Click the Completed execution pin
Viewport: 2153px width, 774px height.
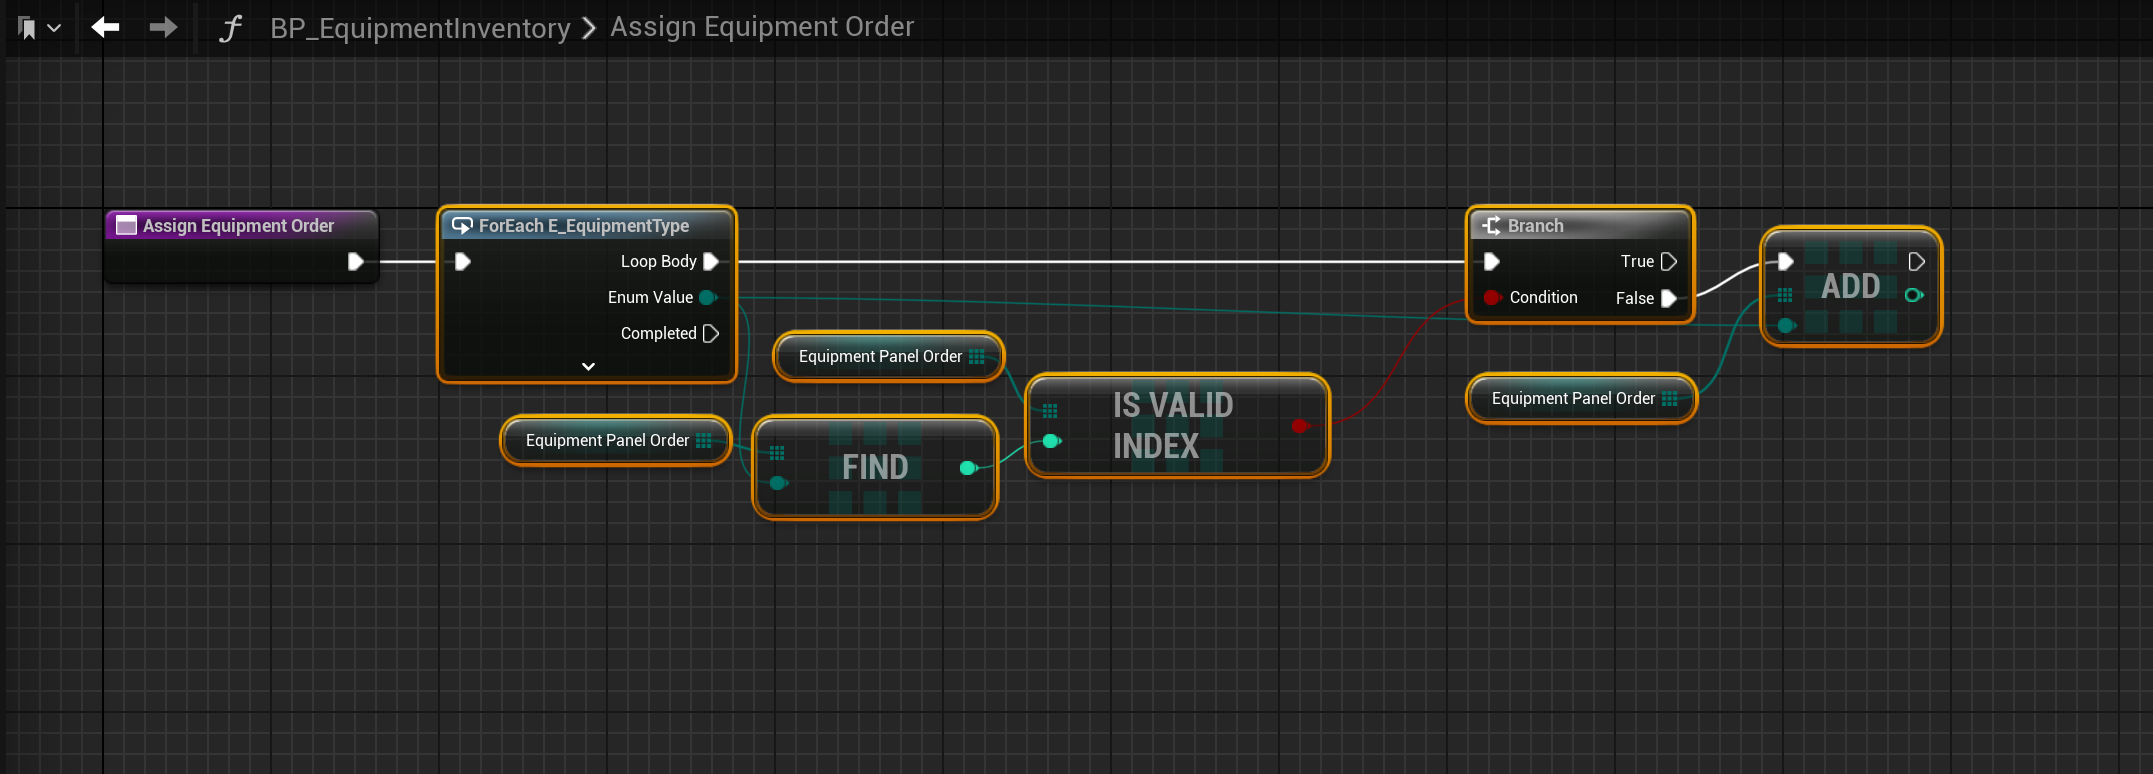click(x=711, y=333)
